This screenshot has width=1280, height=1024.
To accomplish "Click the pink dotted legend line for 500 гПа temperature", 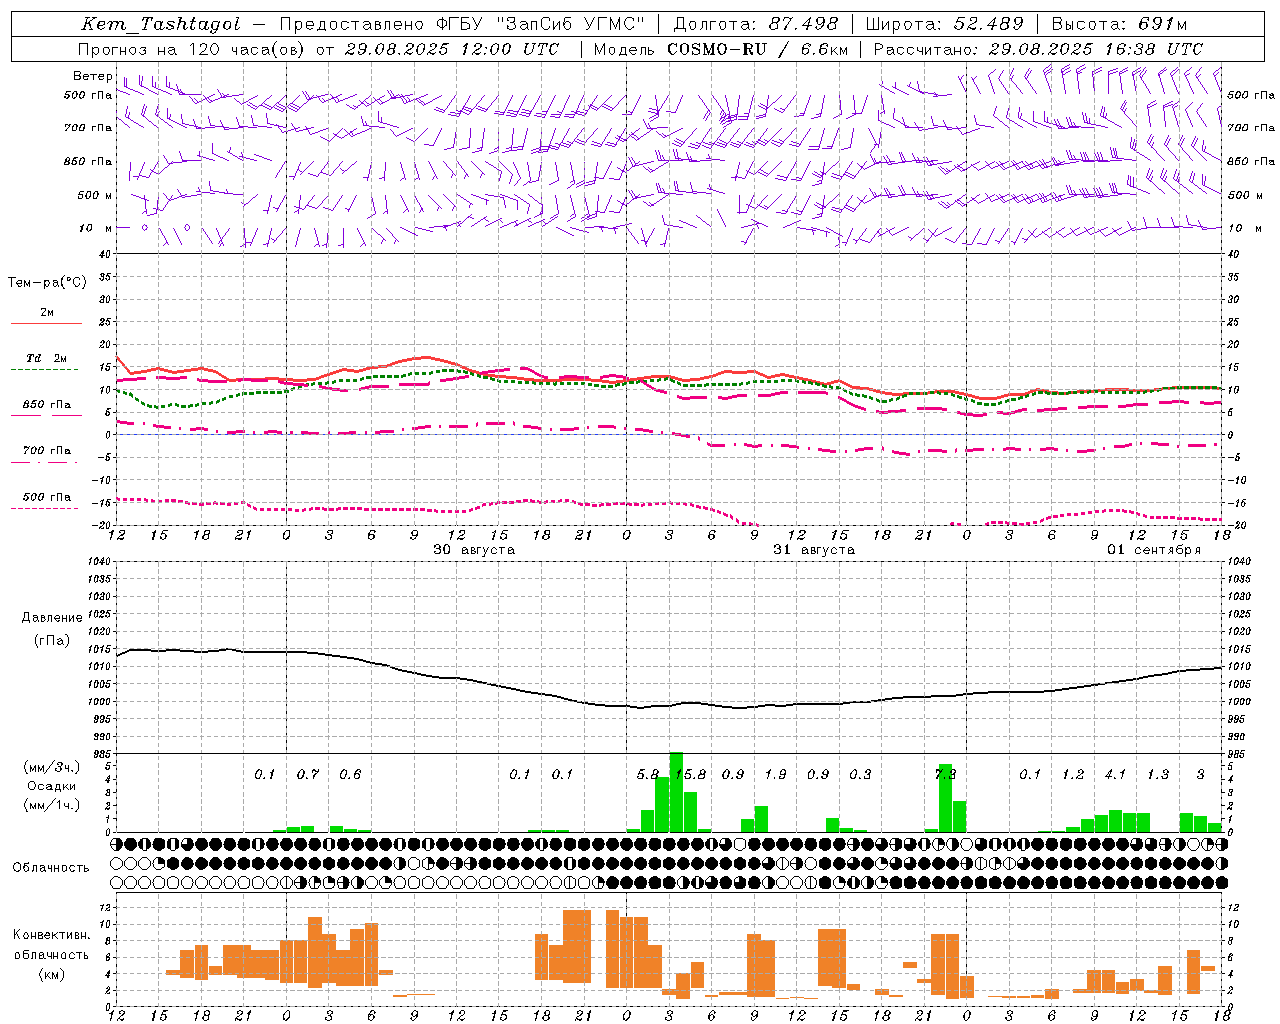I will (44, 508).
